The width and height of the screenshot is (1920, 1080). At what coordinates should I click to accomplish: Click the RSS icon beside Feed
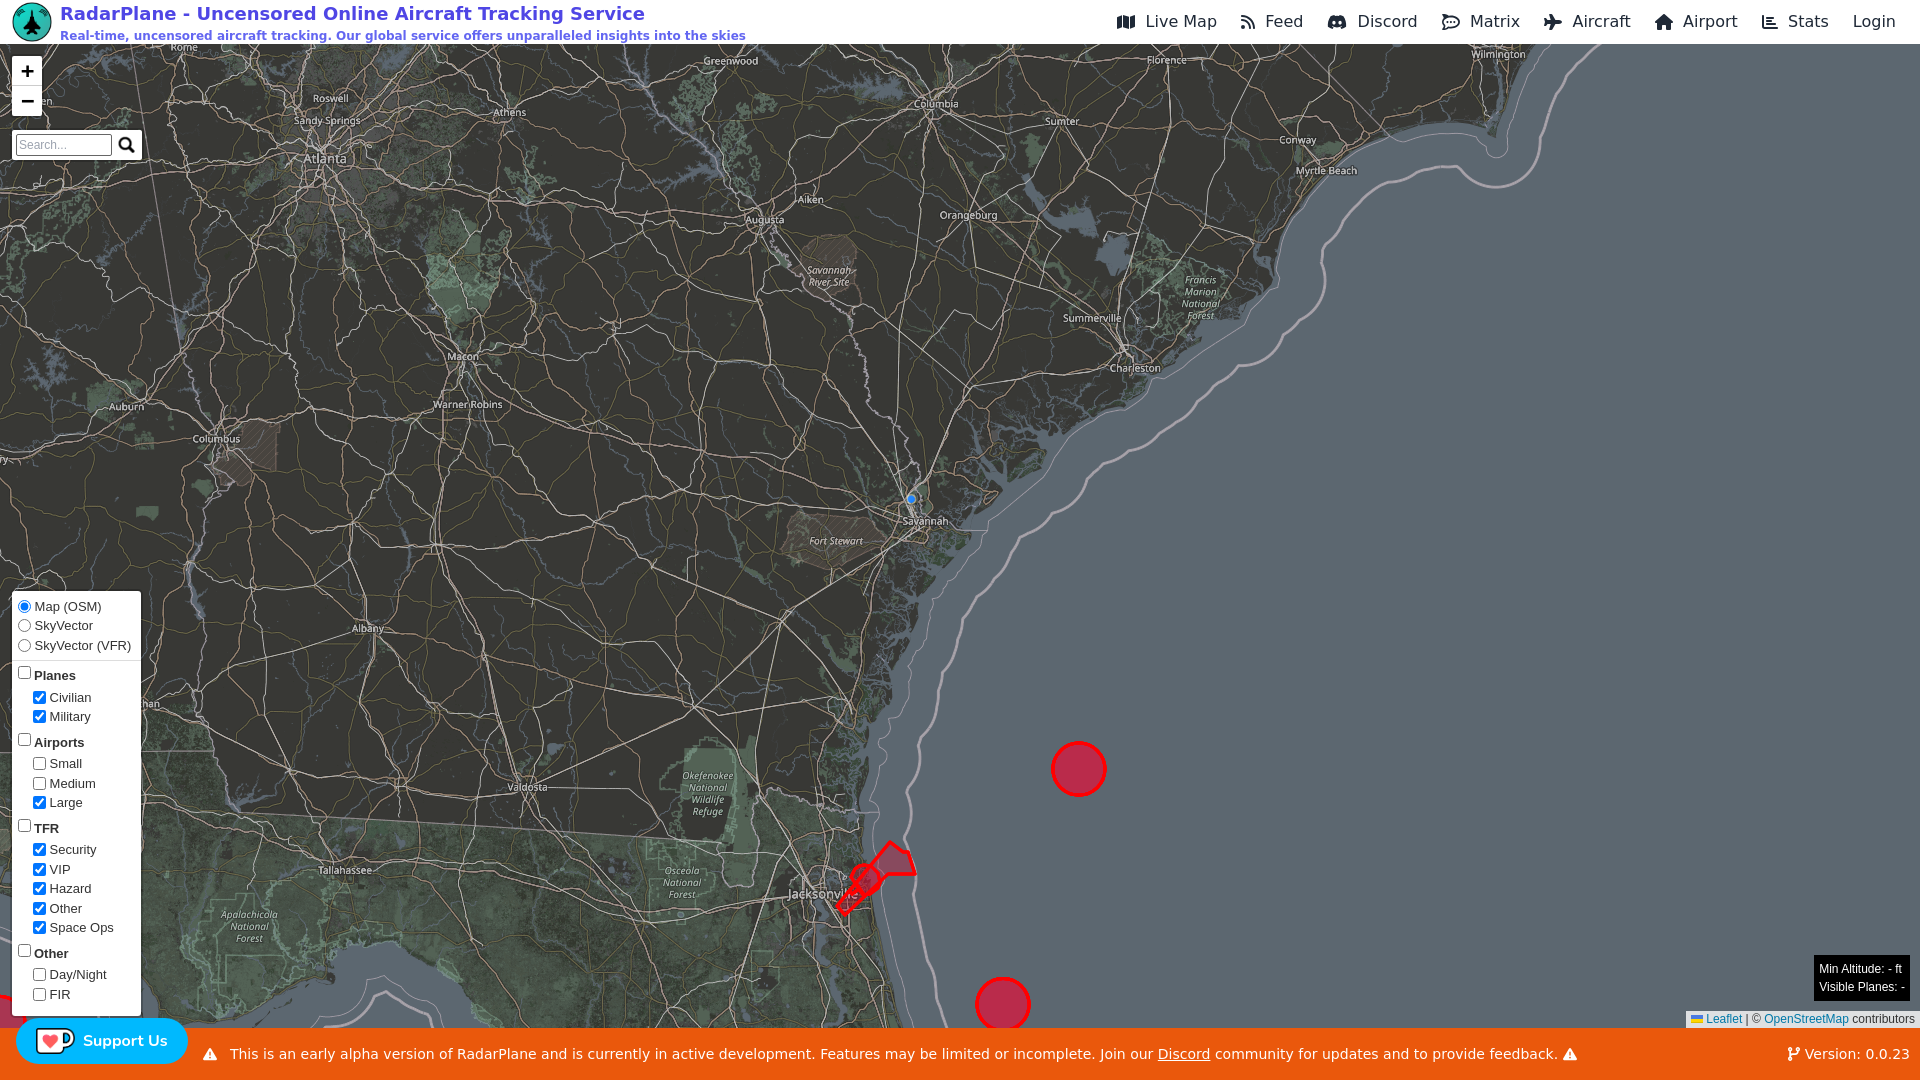pos(1248,22)
